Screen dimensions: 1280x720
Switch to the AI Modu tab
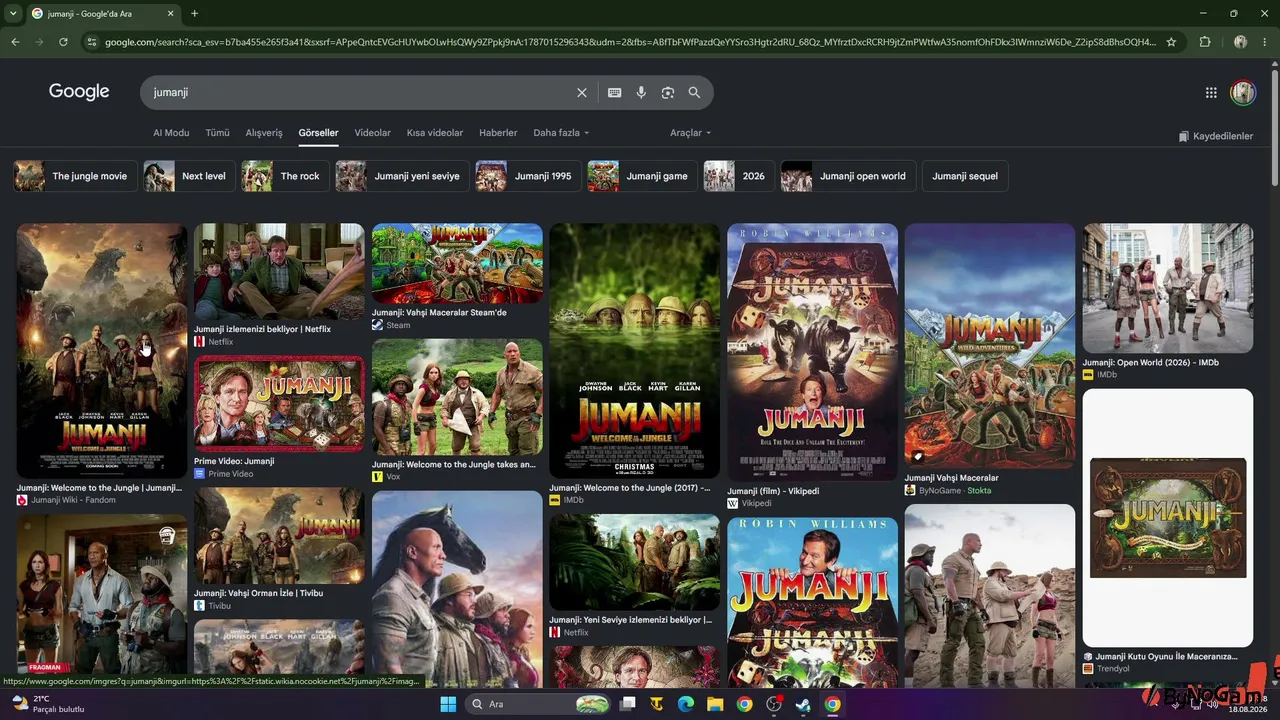tap(171, 133)
